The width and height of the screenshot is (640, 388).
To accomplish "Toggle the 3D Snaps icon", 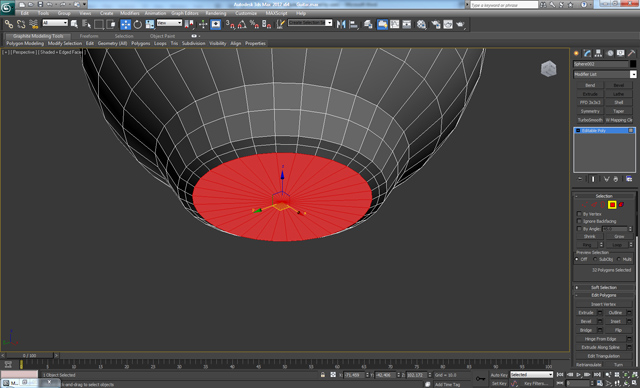I will point(230,24).
